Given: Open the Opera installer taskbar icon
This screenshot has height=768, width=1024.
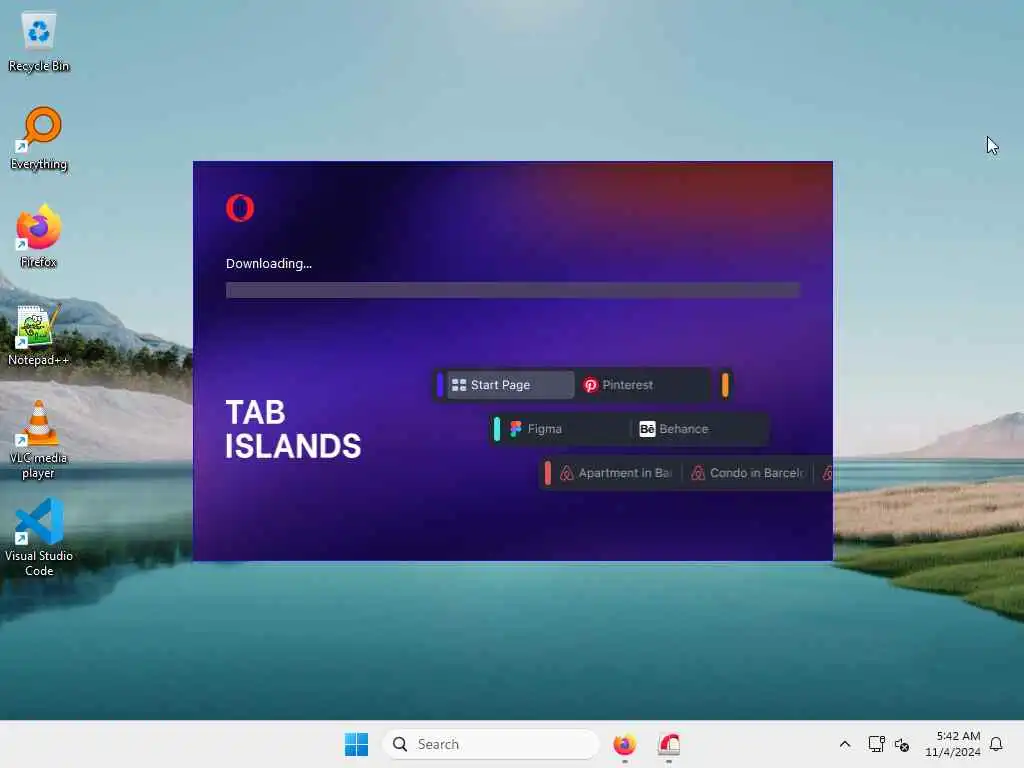Looking at the screenshot, I should pos(669,744).
